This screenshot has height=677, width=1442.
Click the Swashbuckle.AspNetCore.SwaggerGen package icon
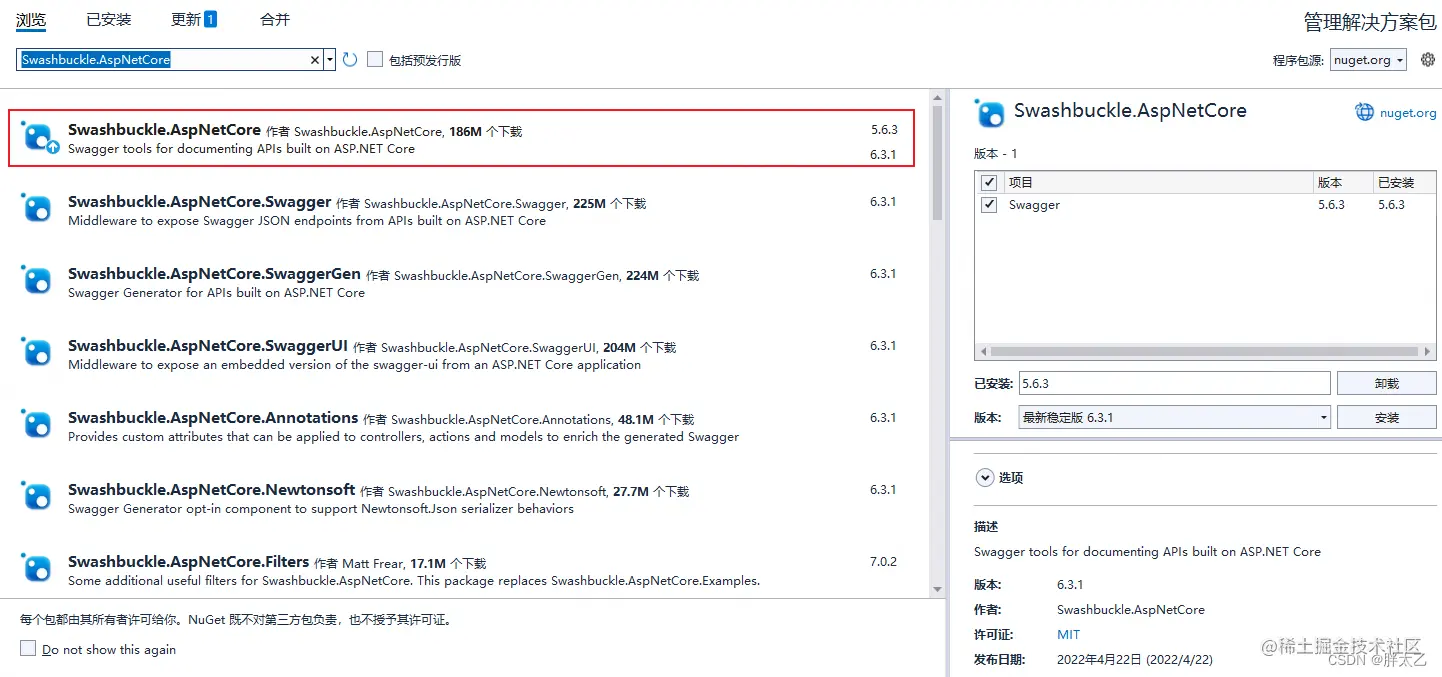37,280
